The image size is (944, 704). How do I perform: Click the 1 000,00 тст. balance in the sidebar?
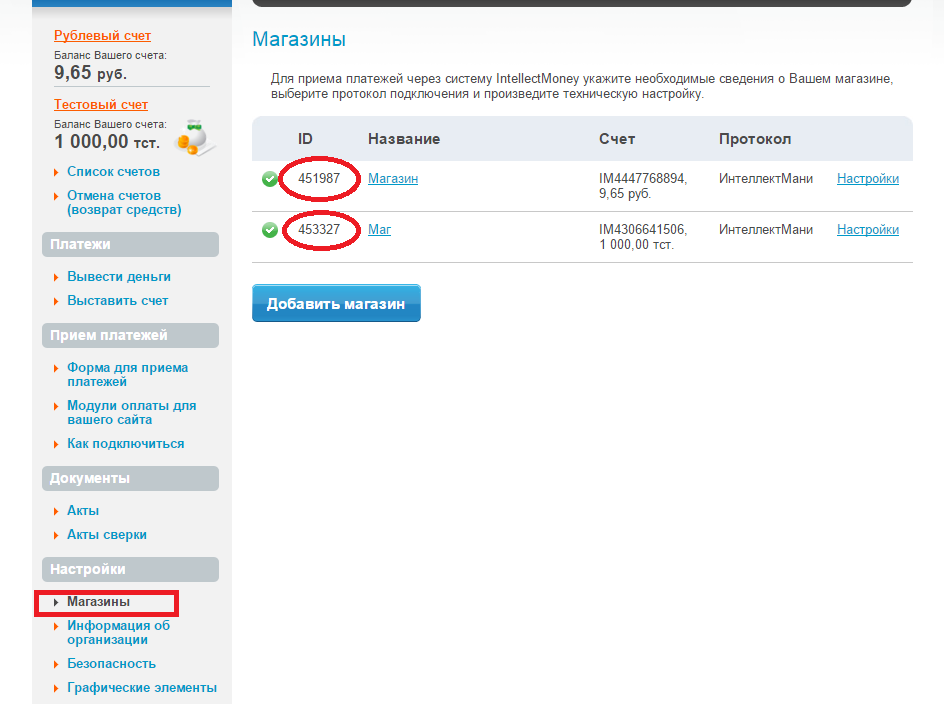pyautogui.click(x=107, y=142)
